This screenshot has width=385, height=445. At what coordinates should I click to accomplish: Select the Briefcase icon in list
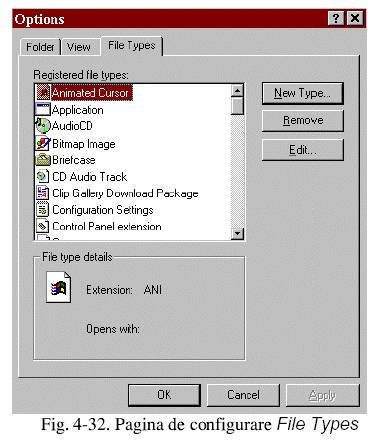(x=43, y=160)
